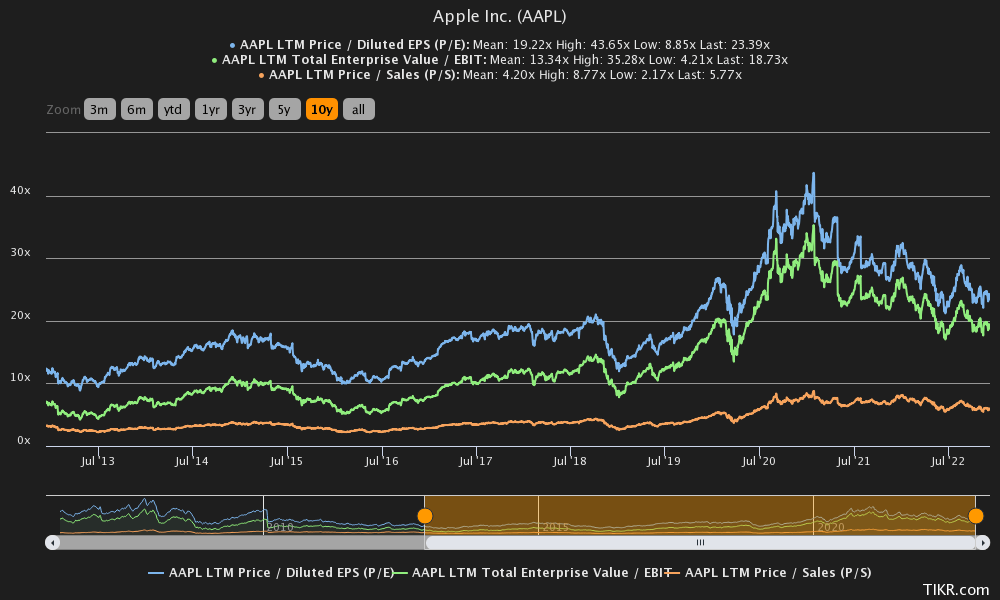Screen dimensions: 1000x600
Task: Click the Zoom label
Action: (x=63, y=110)
